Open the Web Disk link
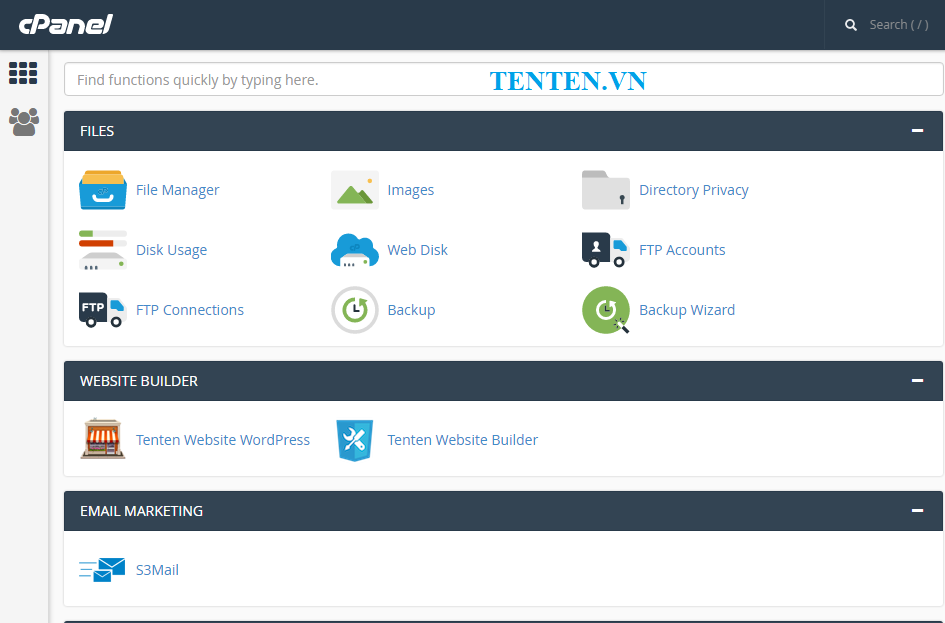Image resolution: width=945 pixels, height=623 pixels. point(418,249)
